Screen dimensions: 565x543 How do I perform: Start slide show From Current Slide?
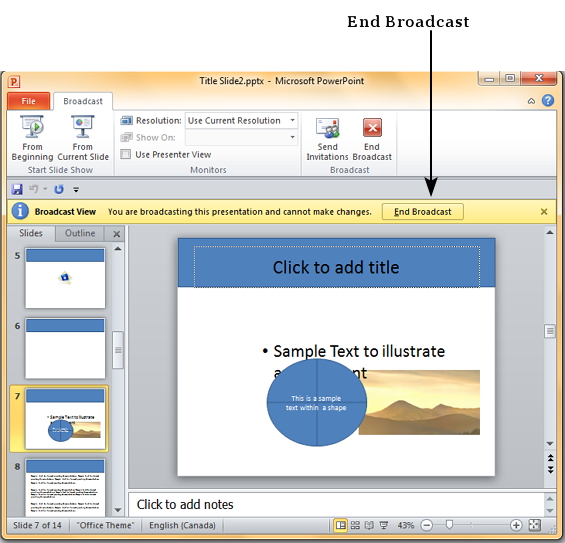click(83, 138)
